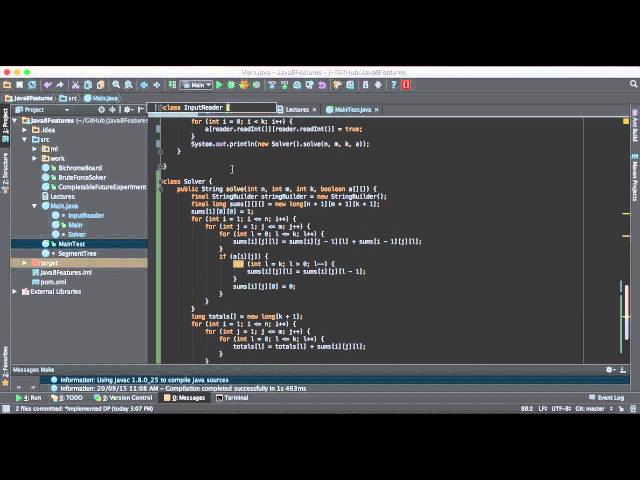This screenshot has height=480, width=640.
Task: Click the Search Everywhere magnifier at top right
Action: point(633,84)
